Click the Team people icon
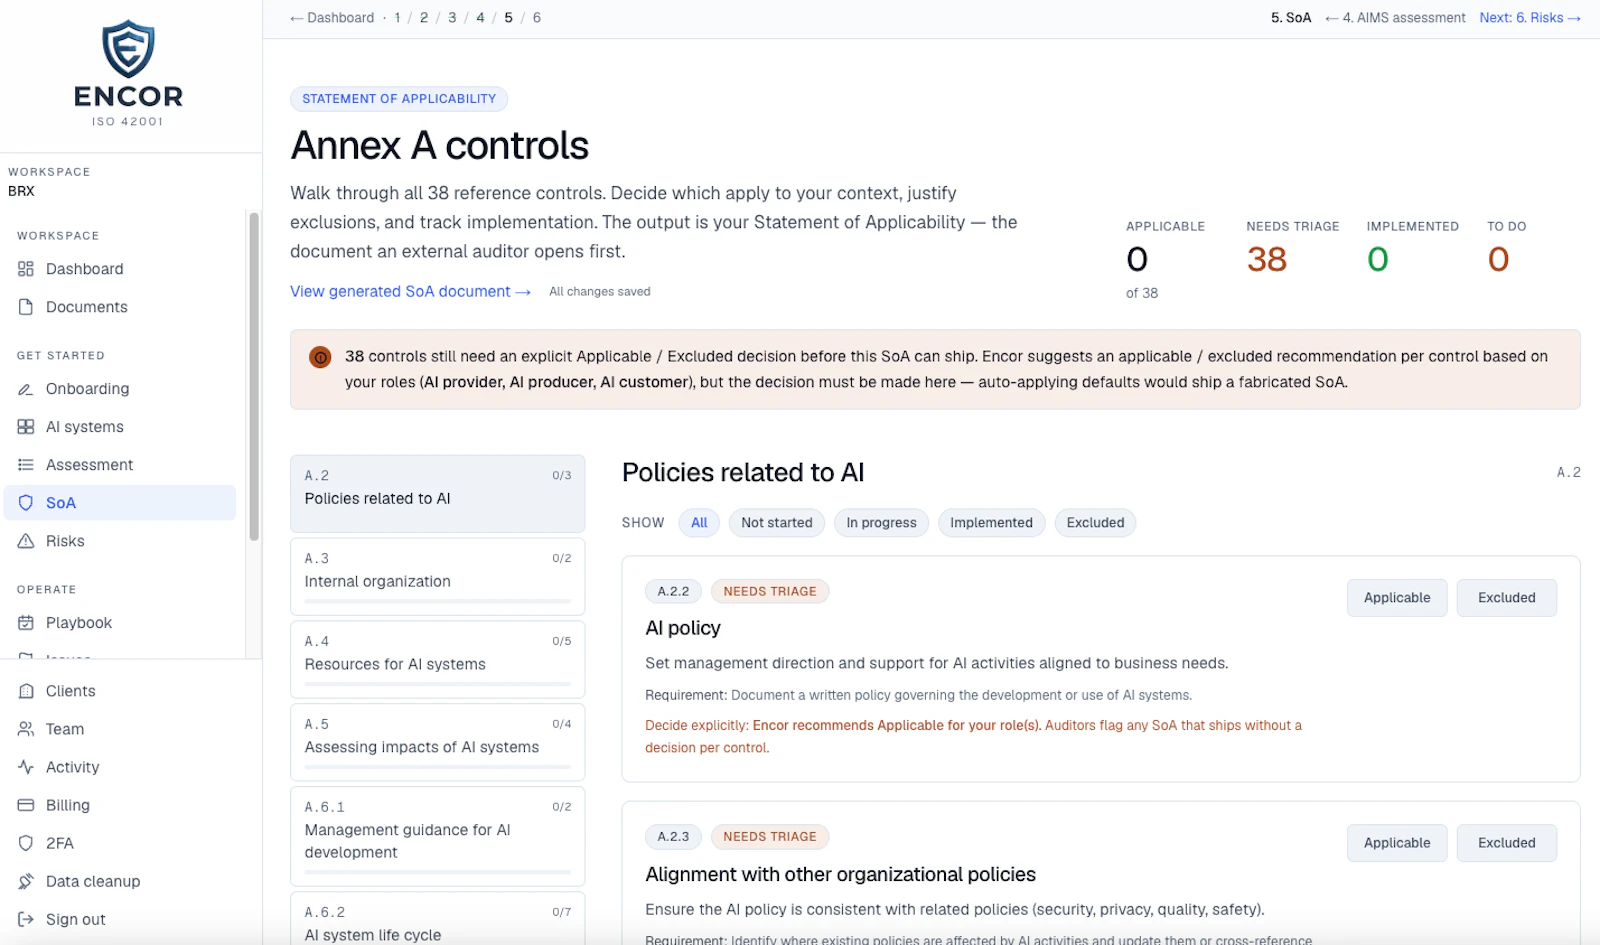 (26, 729)
